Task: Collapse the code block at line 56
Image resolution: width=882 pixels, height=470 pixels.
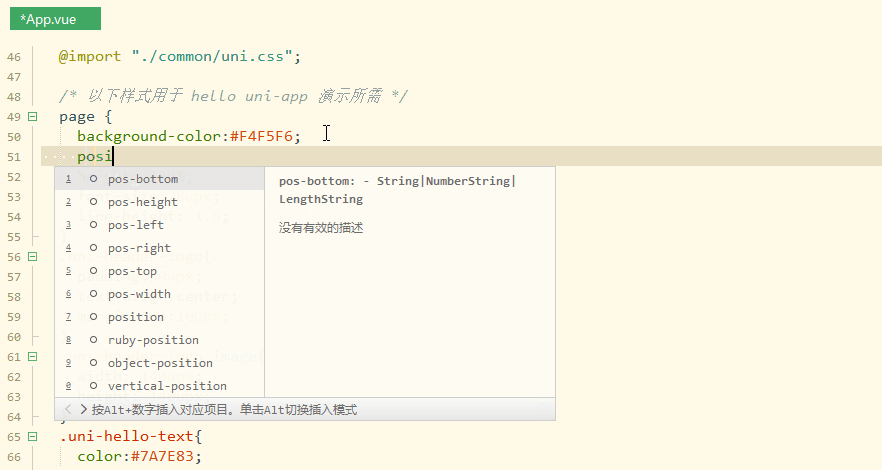Action: (x=32, y=257)
